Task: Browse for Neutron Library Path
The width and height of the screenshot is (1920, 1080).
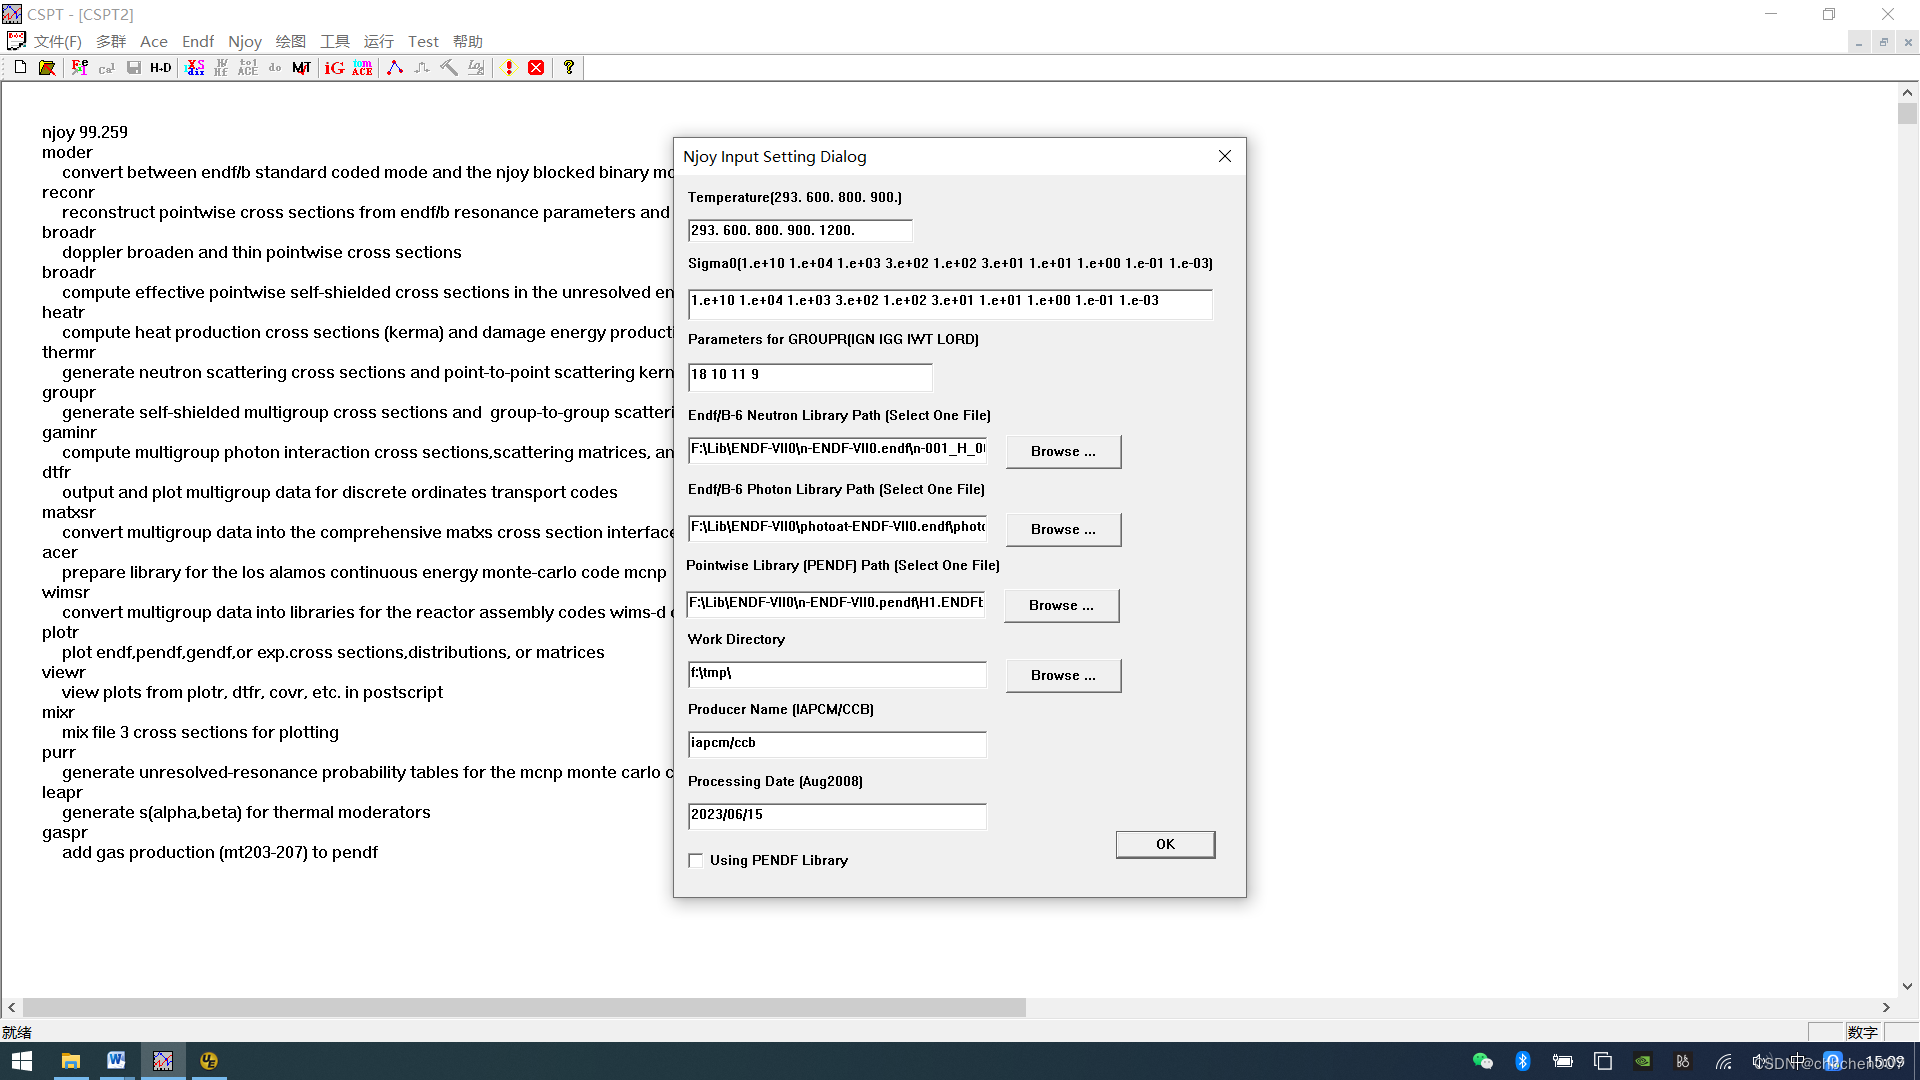Action: [1062, 451]
